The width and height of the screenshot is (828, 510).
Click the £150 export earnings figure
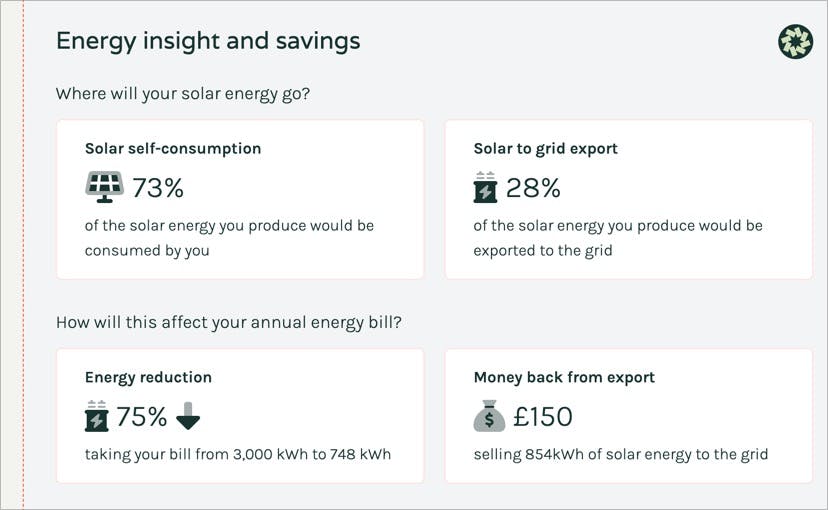543,417
